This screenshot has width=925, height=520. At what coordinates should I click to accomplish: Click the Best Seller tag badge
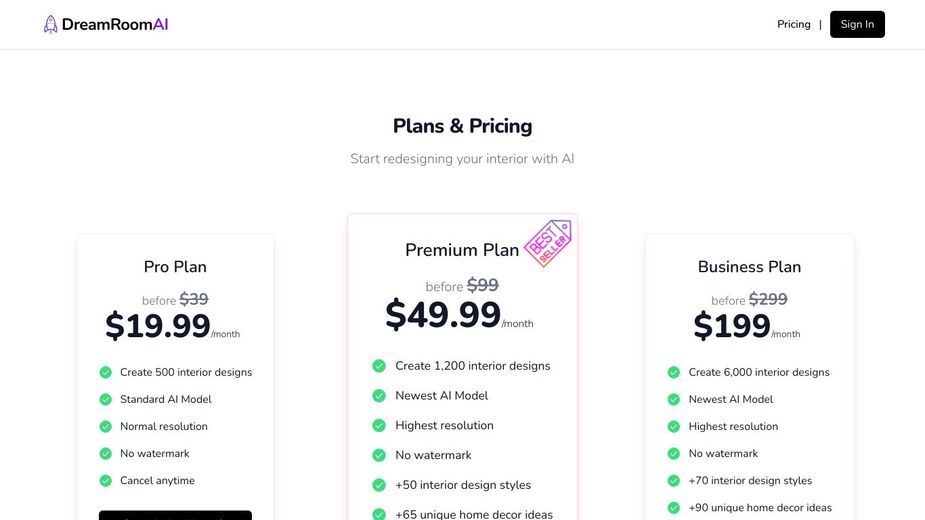point(548,243)
